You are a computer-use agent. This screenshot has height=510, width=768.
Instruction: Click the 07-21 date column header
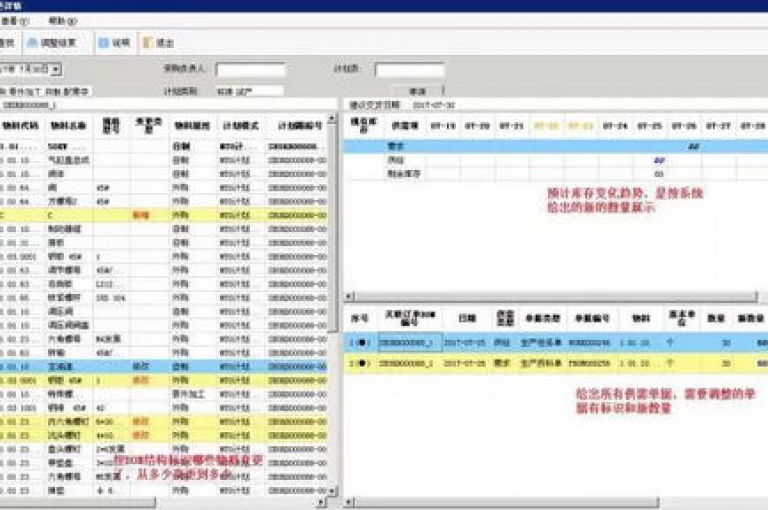(512, 126)
